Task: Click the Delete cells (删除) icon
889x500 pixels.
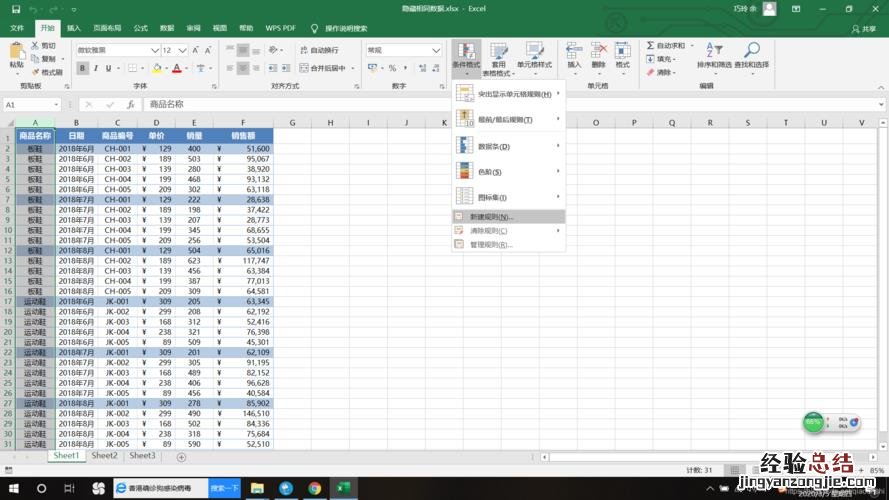Action: [x=598, y=54]
